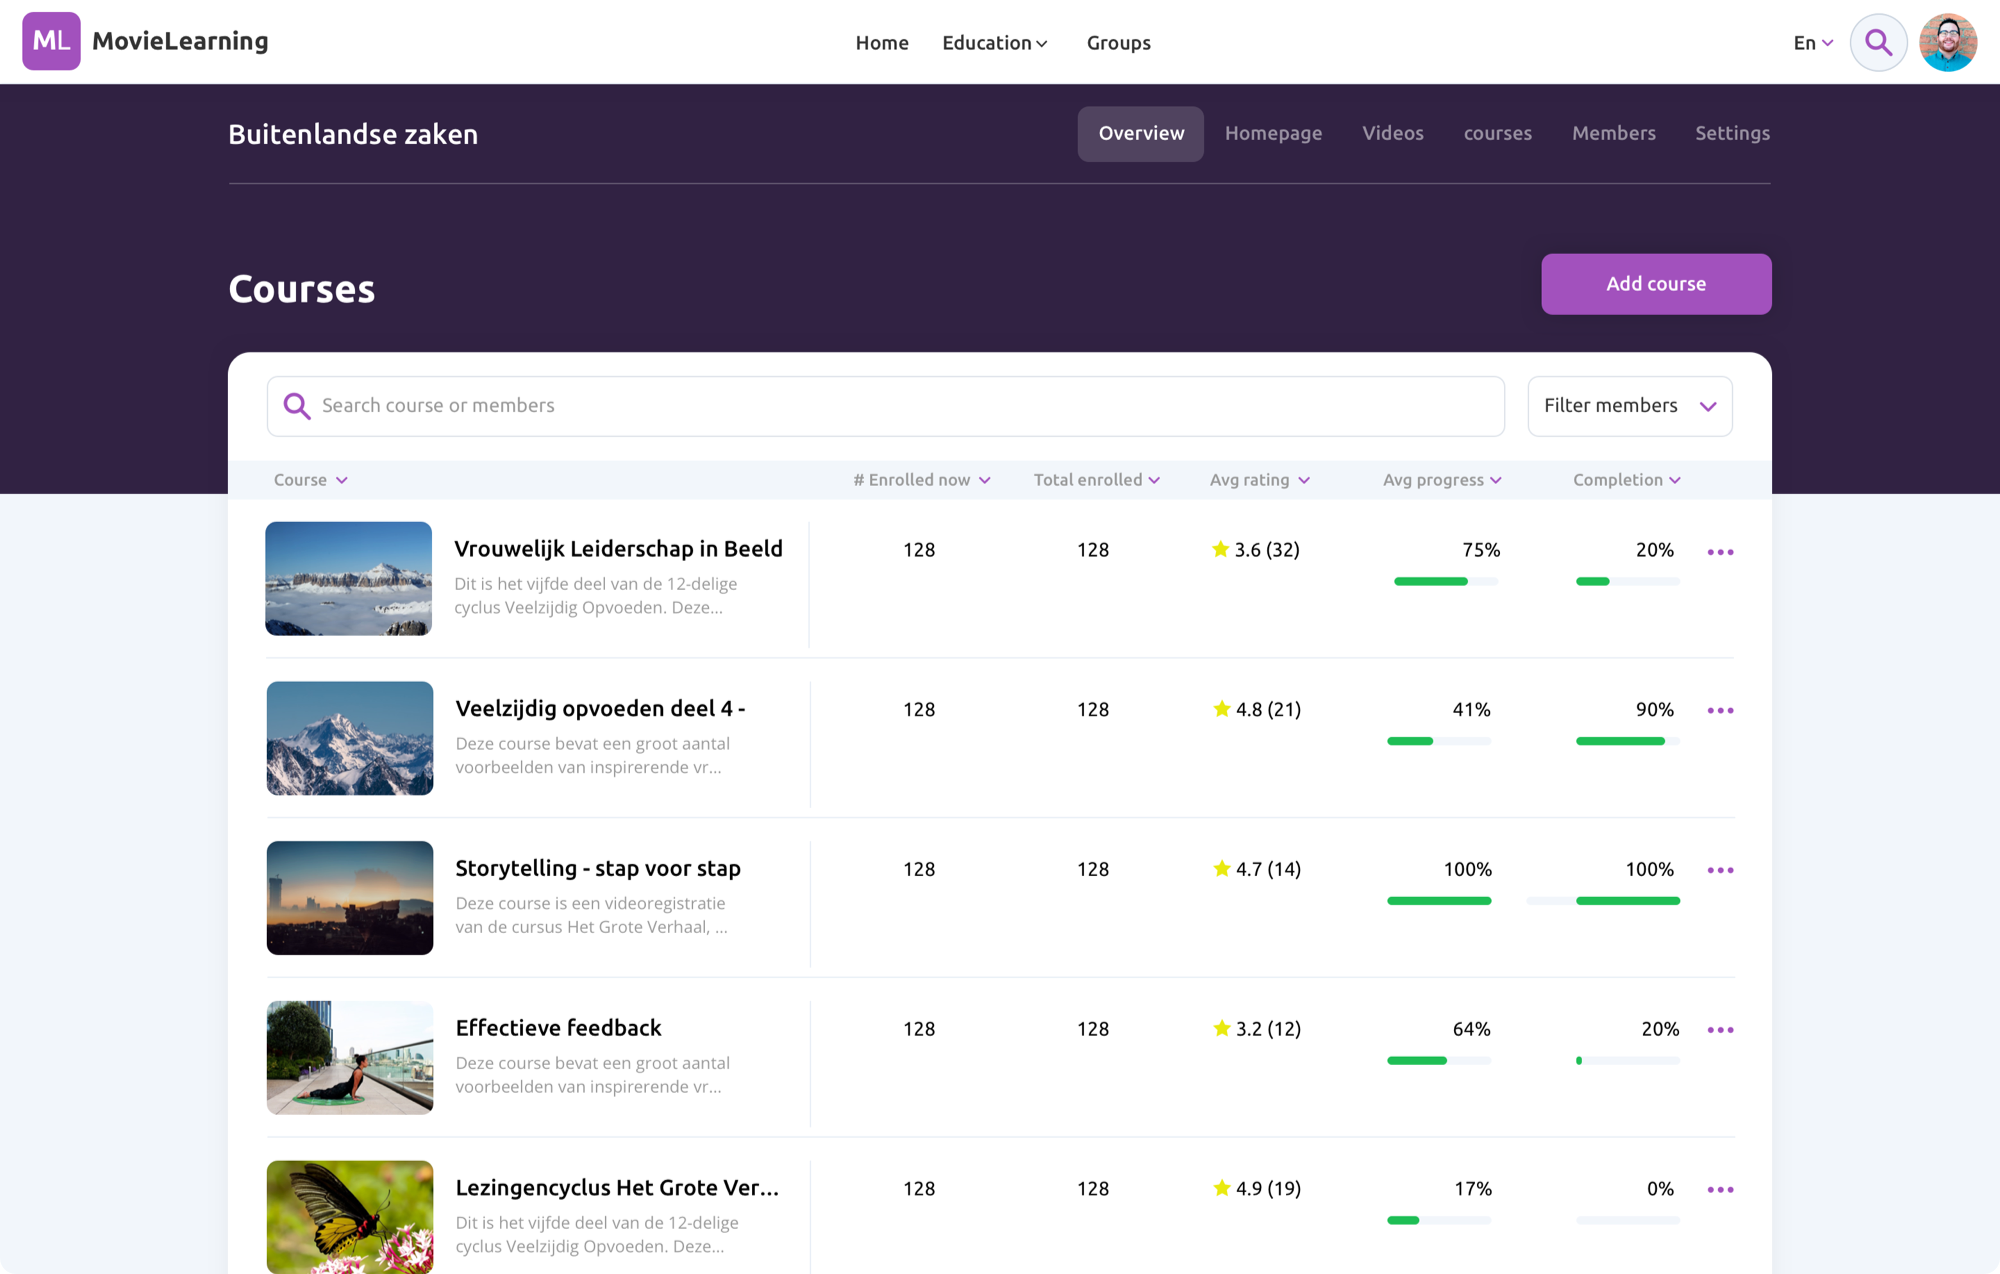This screenshot has height=1274, width=2000.
Task: Sort by # Enrolled now column
Action: [x=921, y=480]
